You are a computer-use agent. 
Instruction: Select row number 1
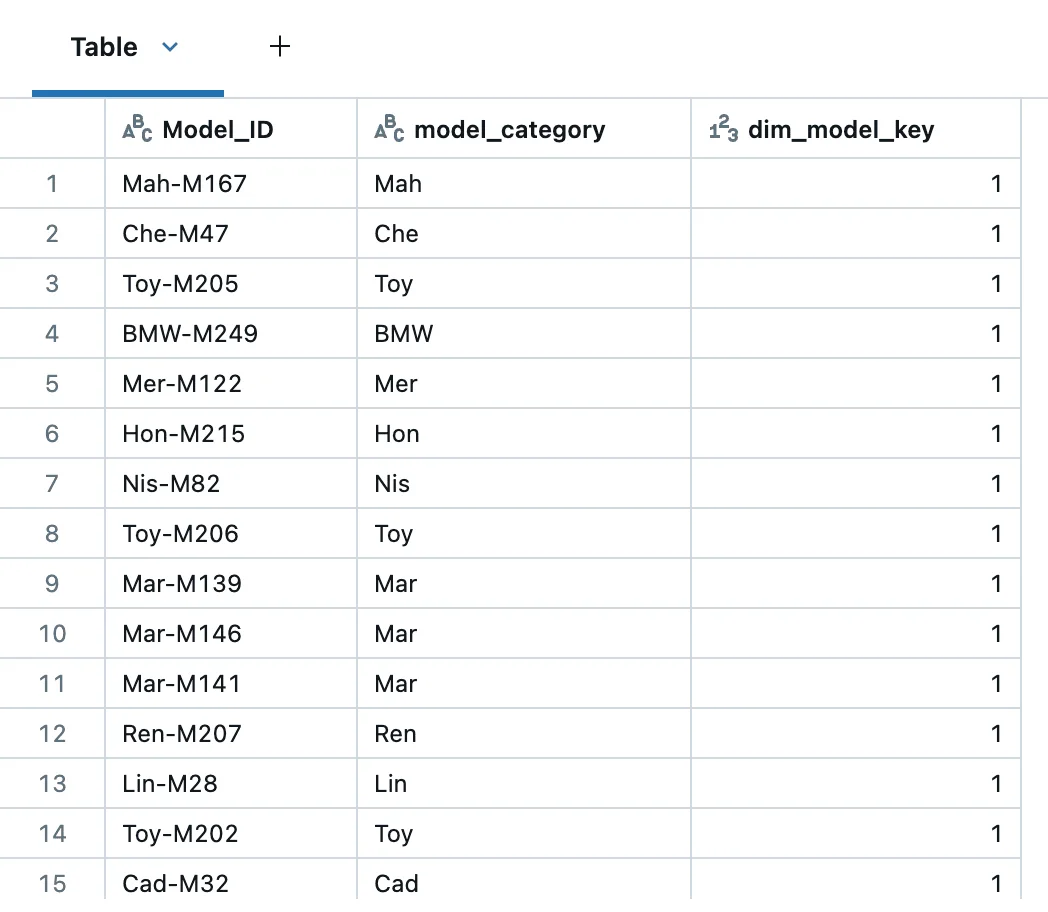(x=52, y=184)
